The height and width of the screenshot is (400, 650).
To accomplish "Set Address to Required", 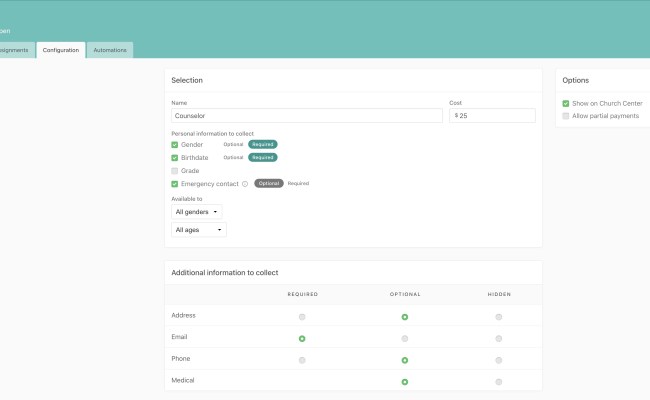I will point(302,317).
